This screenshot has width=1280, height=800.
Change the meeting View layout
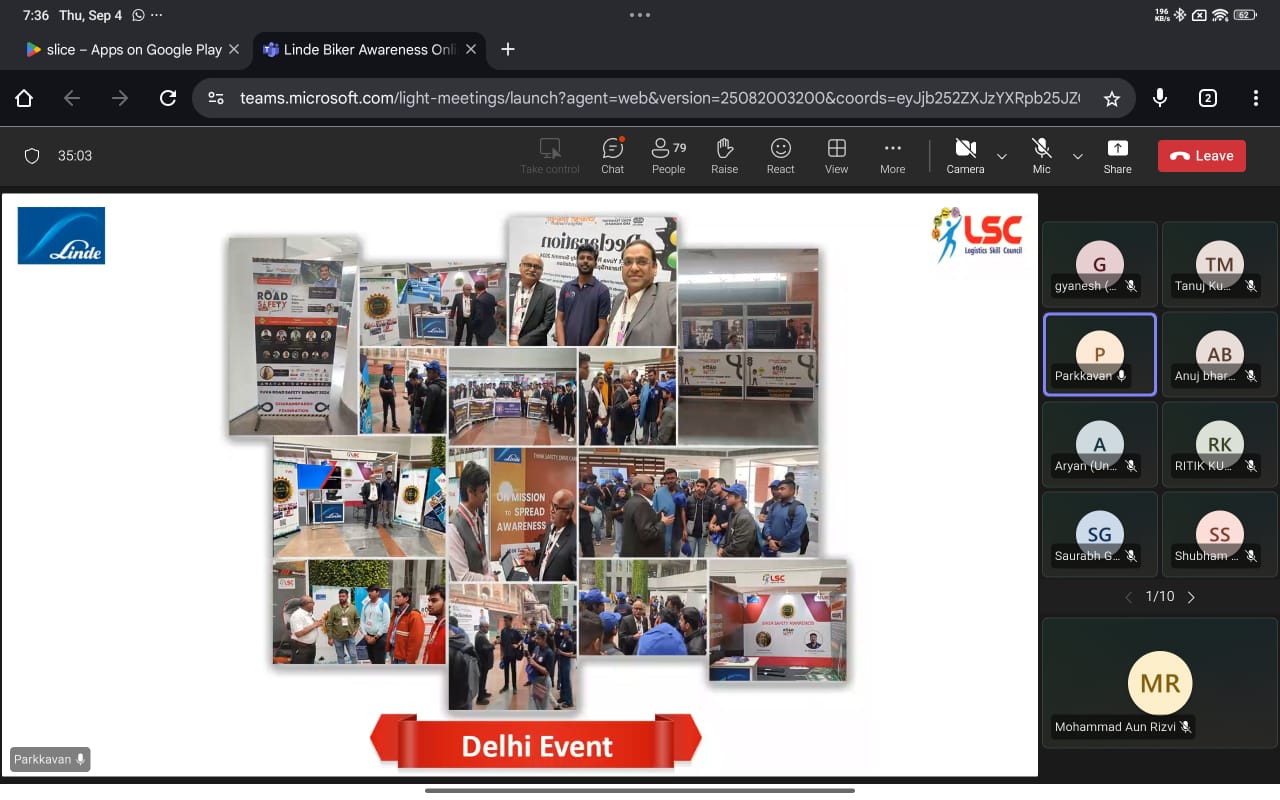[x=836, y=155]
